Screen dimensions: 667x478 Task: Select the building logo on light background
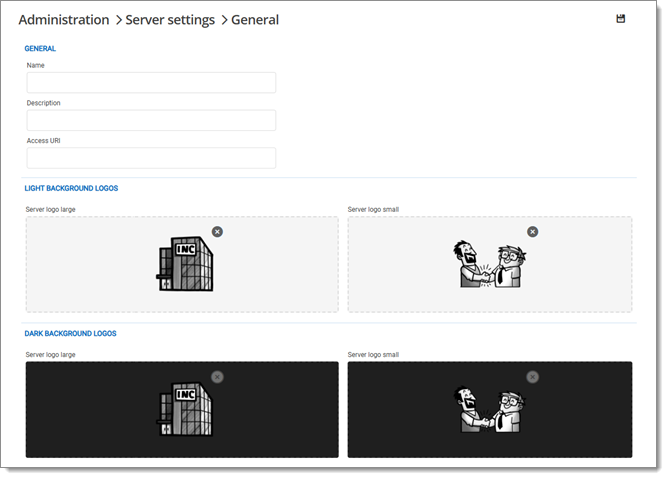pyautogui.click(x=185, y=264)
